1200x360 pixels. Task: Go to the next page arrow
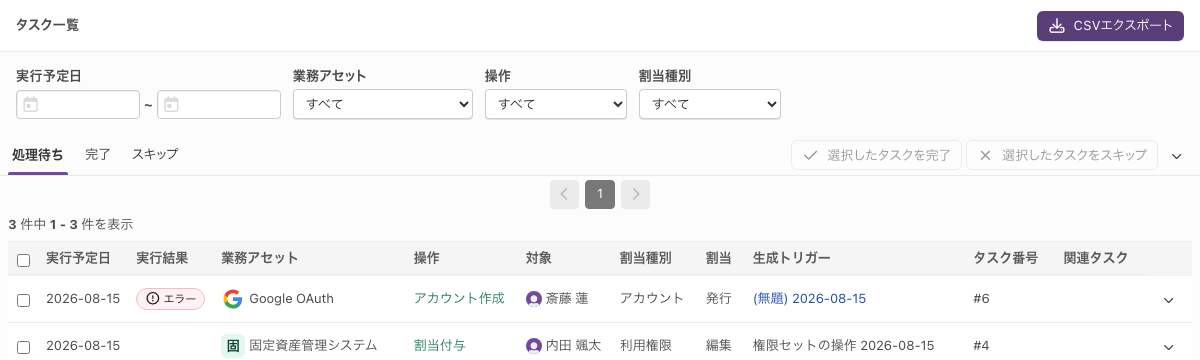[636, 195]
